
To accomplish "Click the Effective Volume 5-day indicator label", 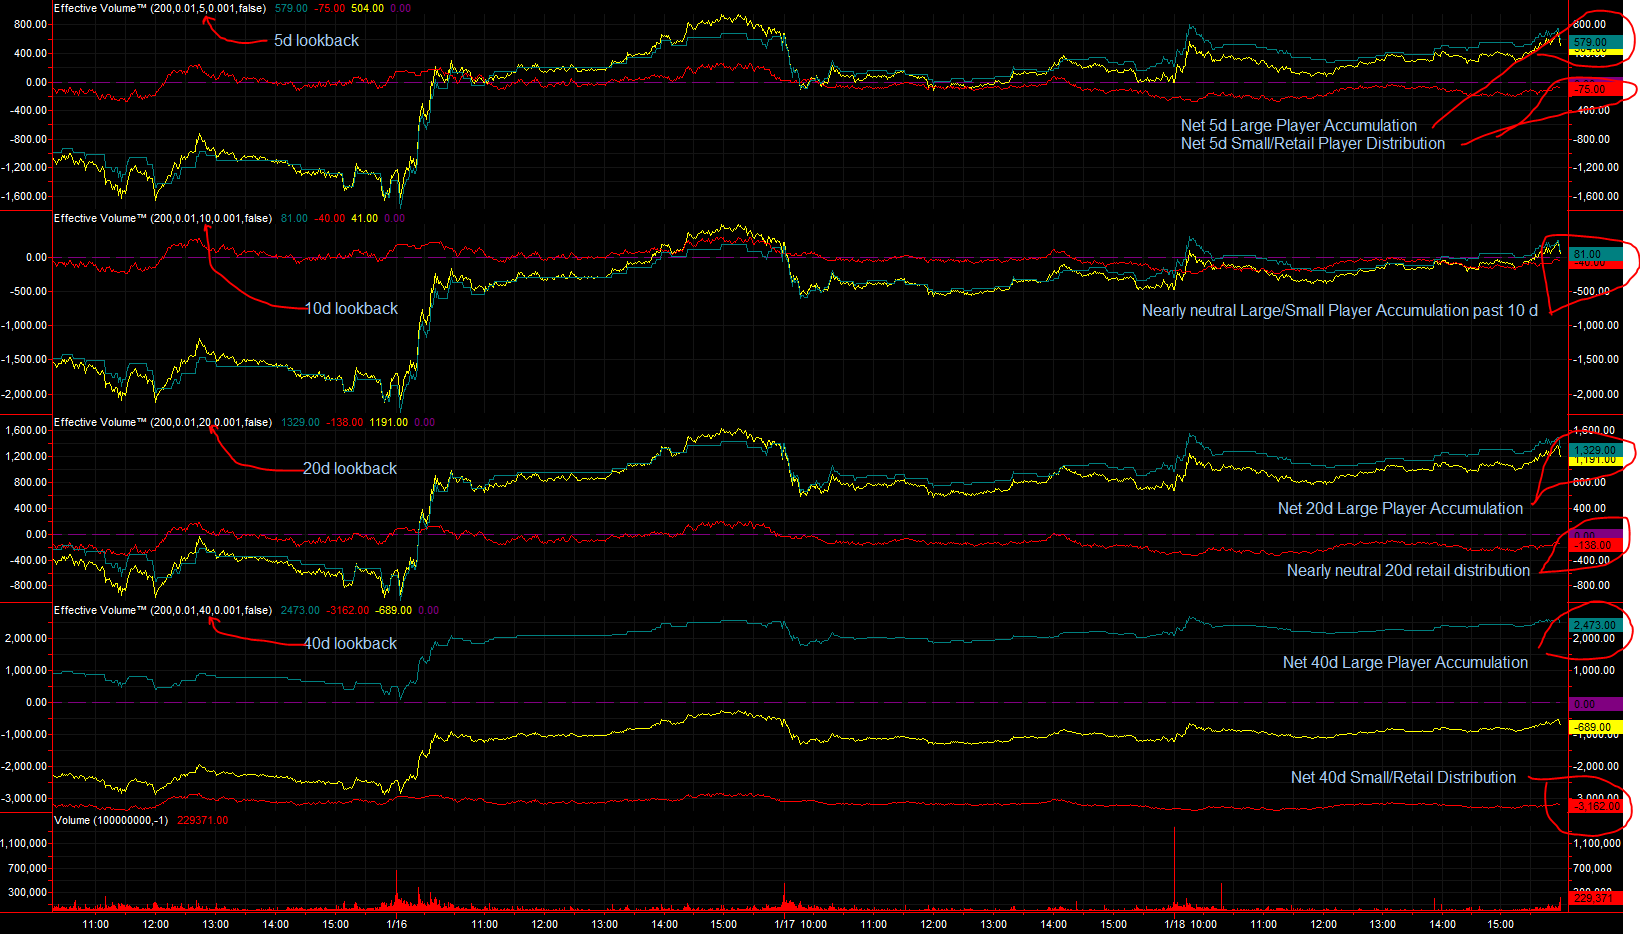I will pos(160,8).
